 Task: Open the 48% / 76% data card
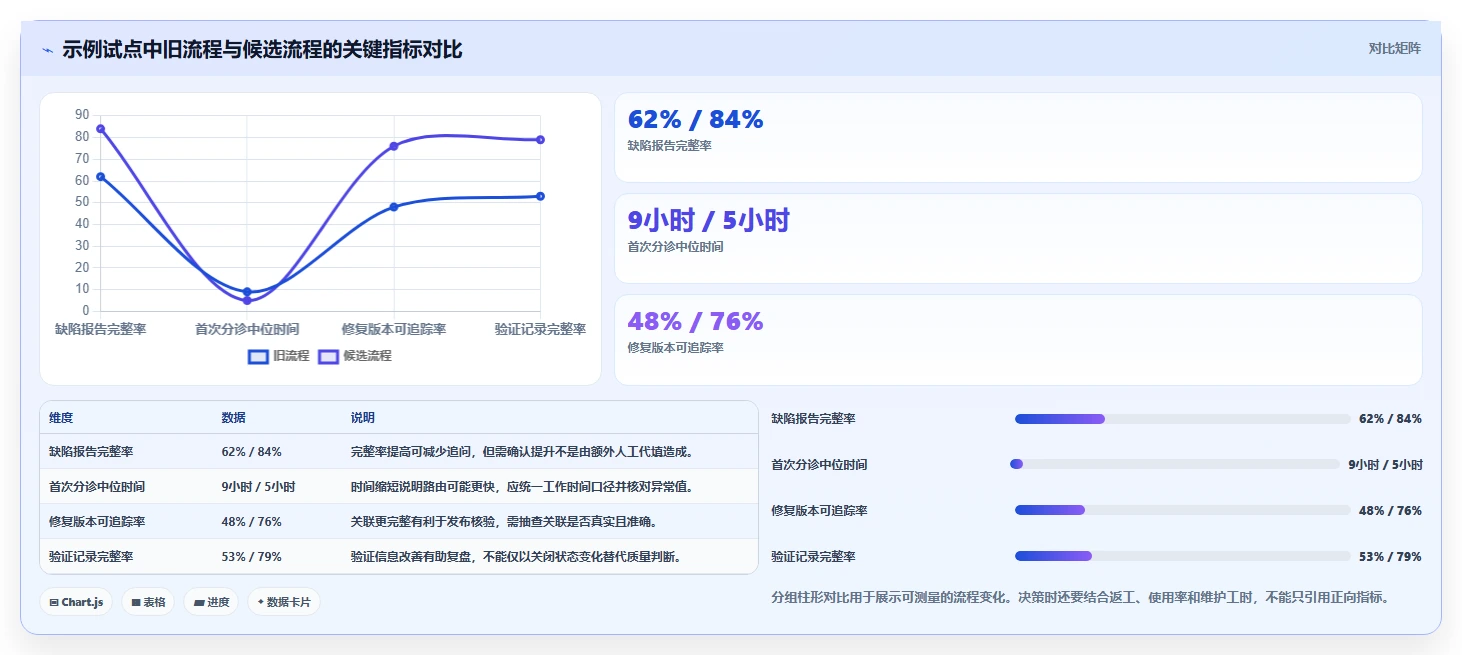coord(1018,340)
